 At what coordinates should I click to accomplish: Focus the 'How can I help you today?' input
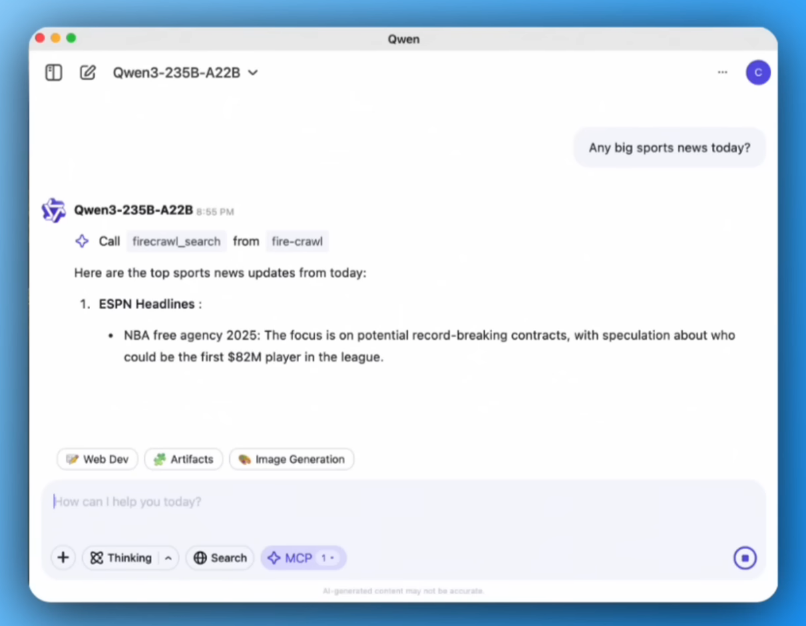coord(404,502)
